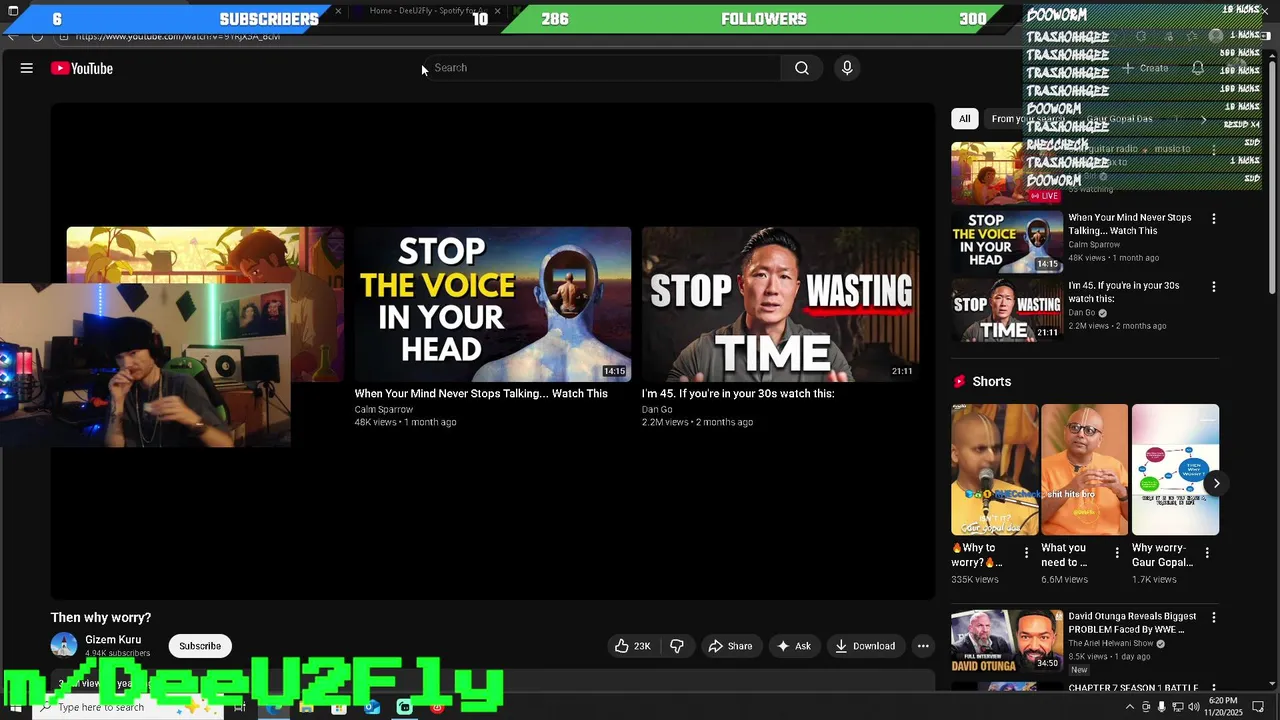Open options for Why worry- Gaur Gopal short

1207,553
